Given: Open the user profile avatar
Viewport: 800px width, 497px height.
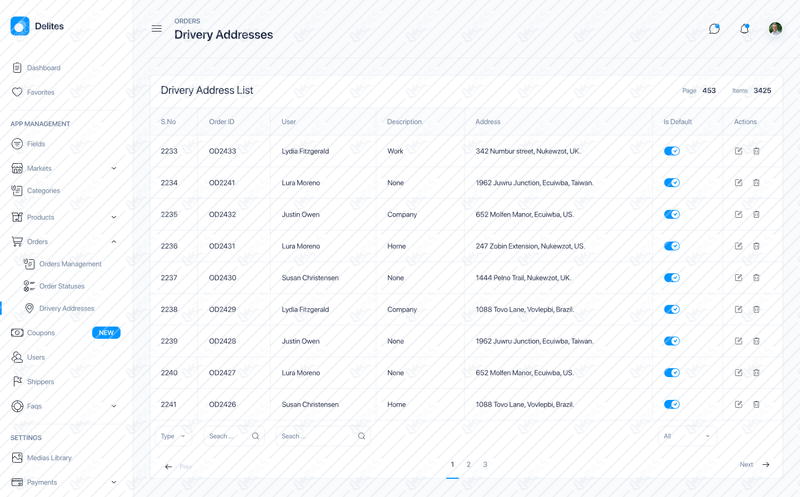Looking at the screenshot, I should (775, 29).
